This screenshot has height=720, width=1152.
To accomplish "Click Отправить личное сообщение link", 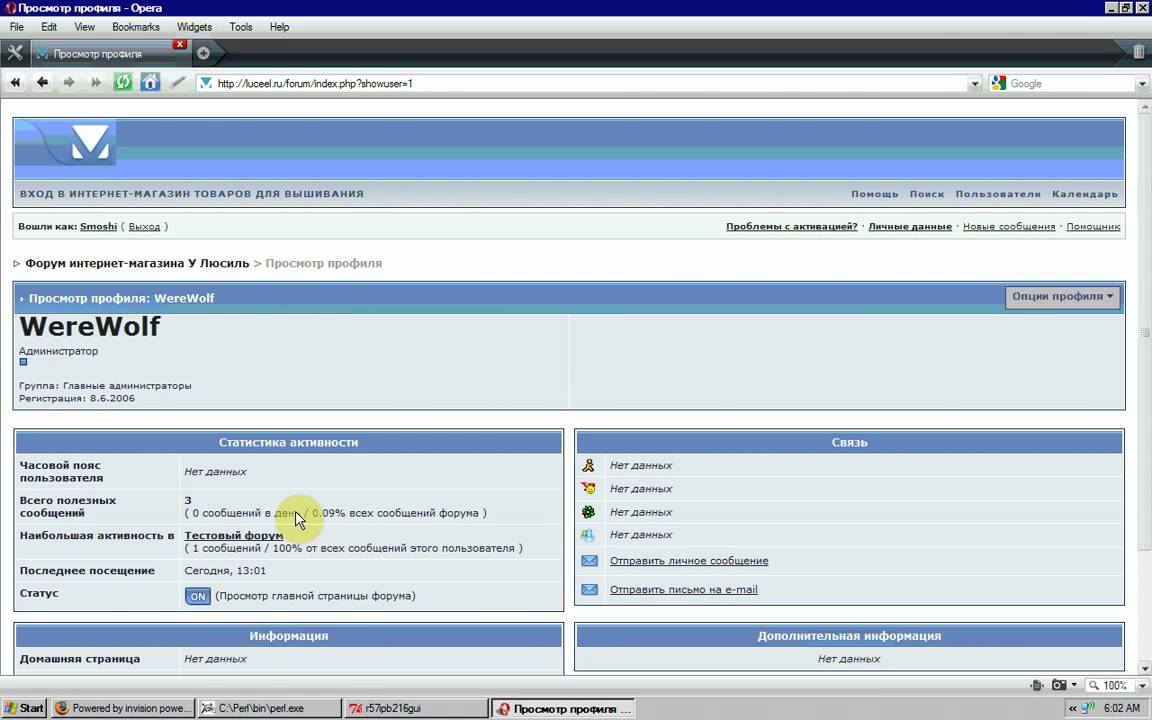I will [x=689, y=561].
